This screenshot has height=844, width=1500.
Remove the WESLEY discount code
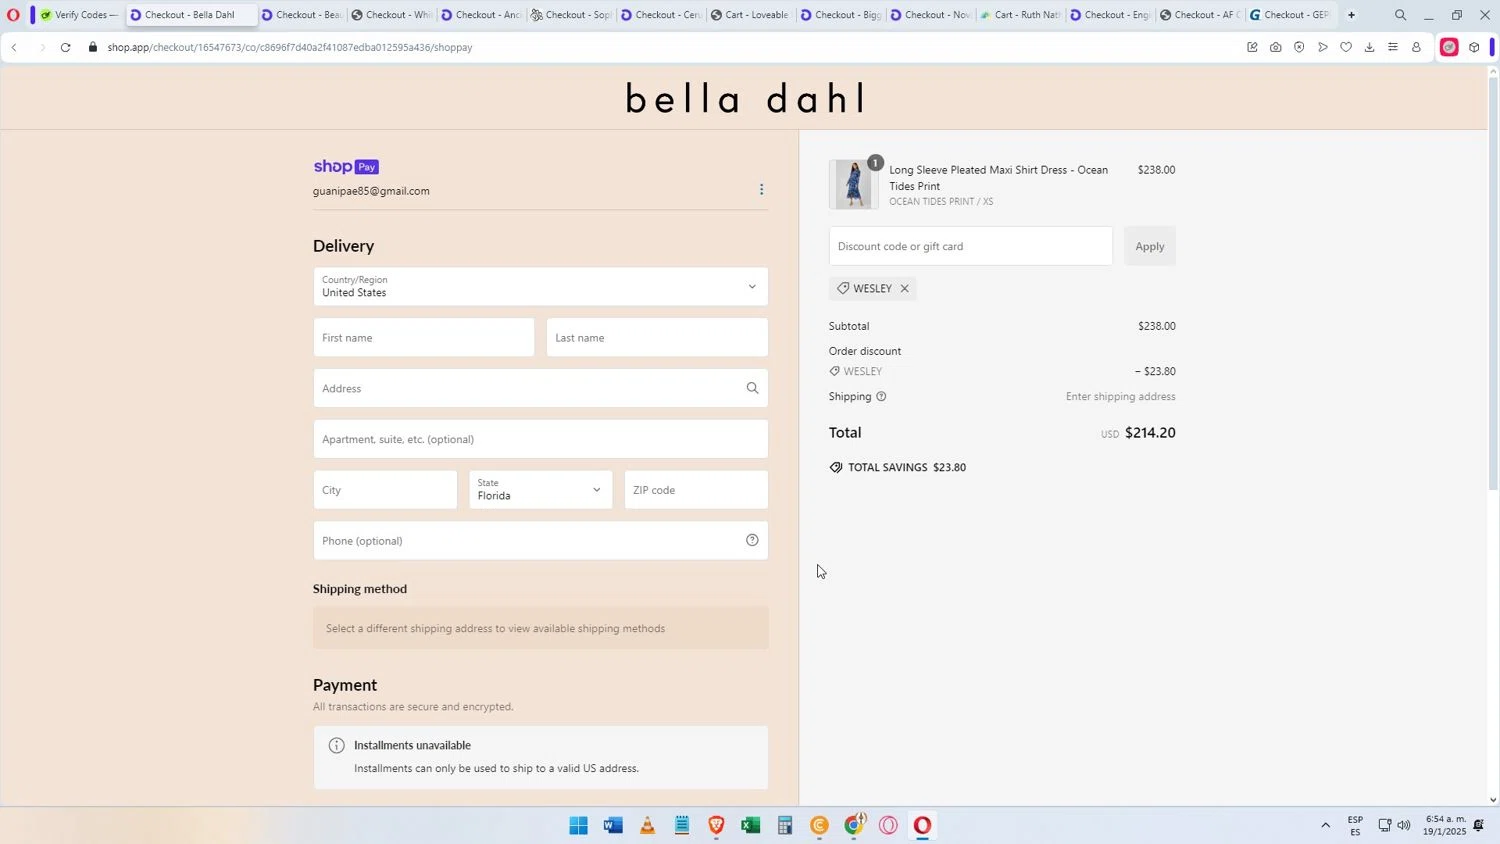(904, 288)
